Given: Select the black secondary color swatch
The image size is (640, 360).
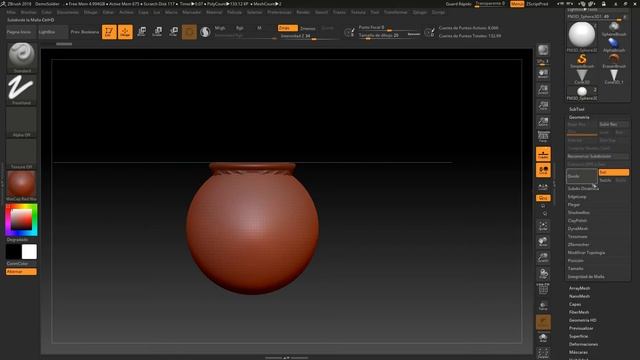Looking at the screenshot, I should [13, 252].
